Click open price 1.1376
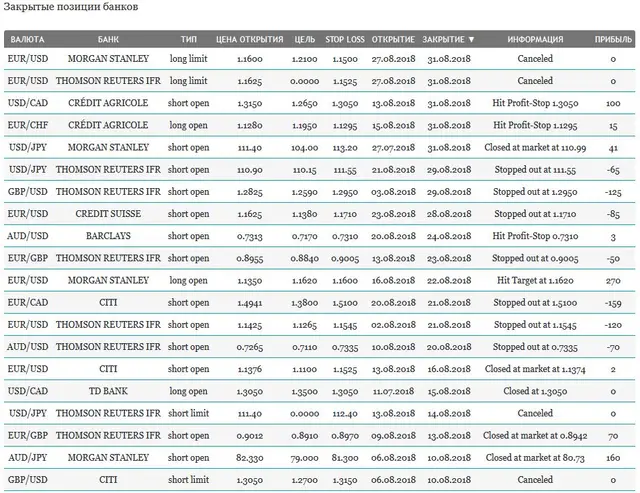Image resolution: width=640 pixels, height=493 pixels. (x=249, y=369)
